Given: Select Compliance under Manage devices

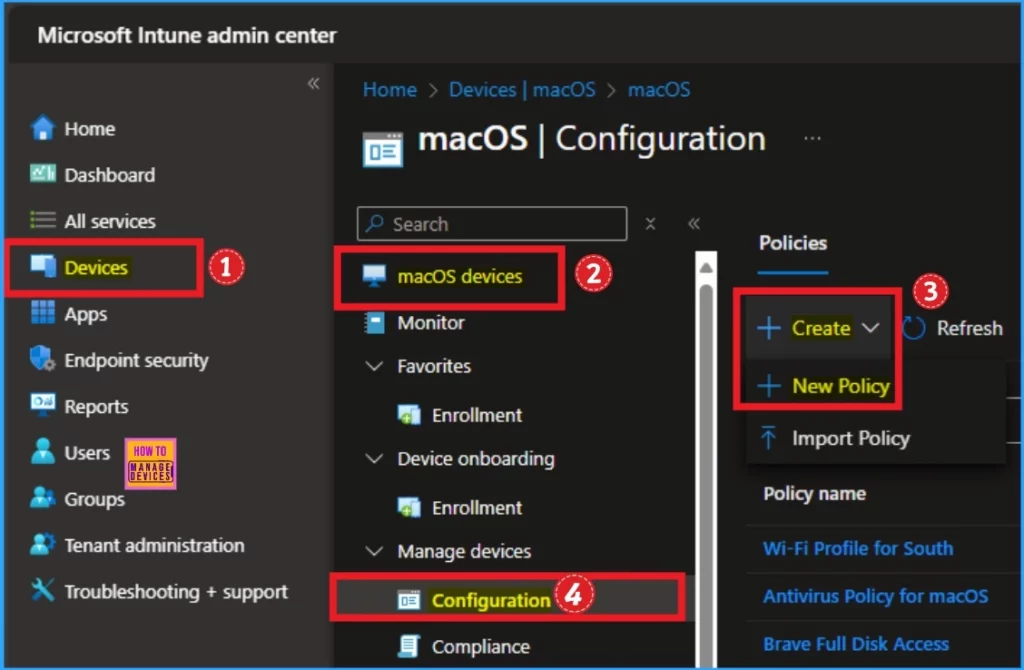Looking at the screenshot, I should pos(481,646).
